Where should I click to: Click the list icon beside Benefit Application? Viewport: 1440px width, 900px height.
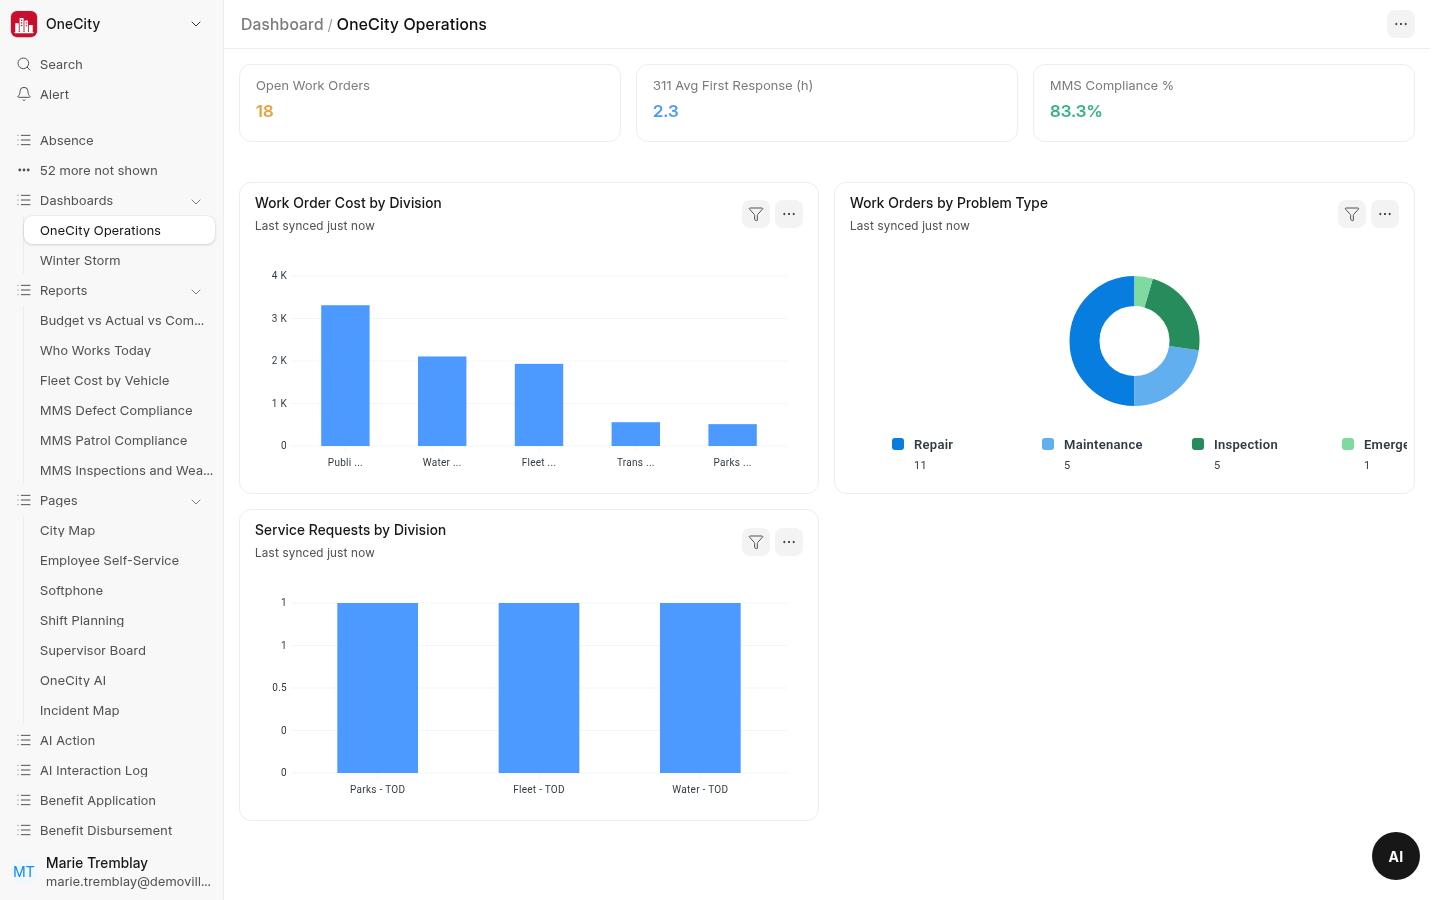pyautogui.click(x=24, y=800)
